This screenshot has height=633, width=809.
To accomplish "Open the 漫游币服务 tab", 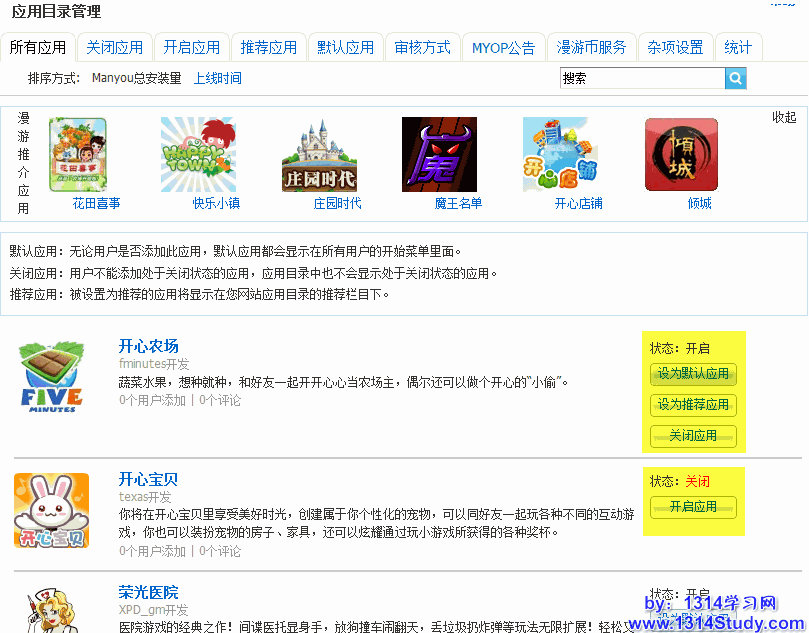I will (x=592, y=47).
